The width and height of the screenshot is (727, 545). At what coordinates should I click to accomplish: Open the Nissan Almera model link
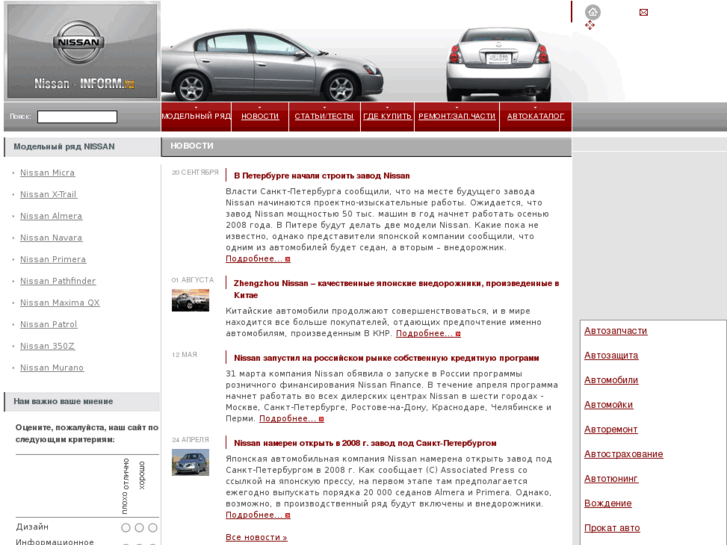click(51, 216)
